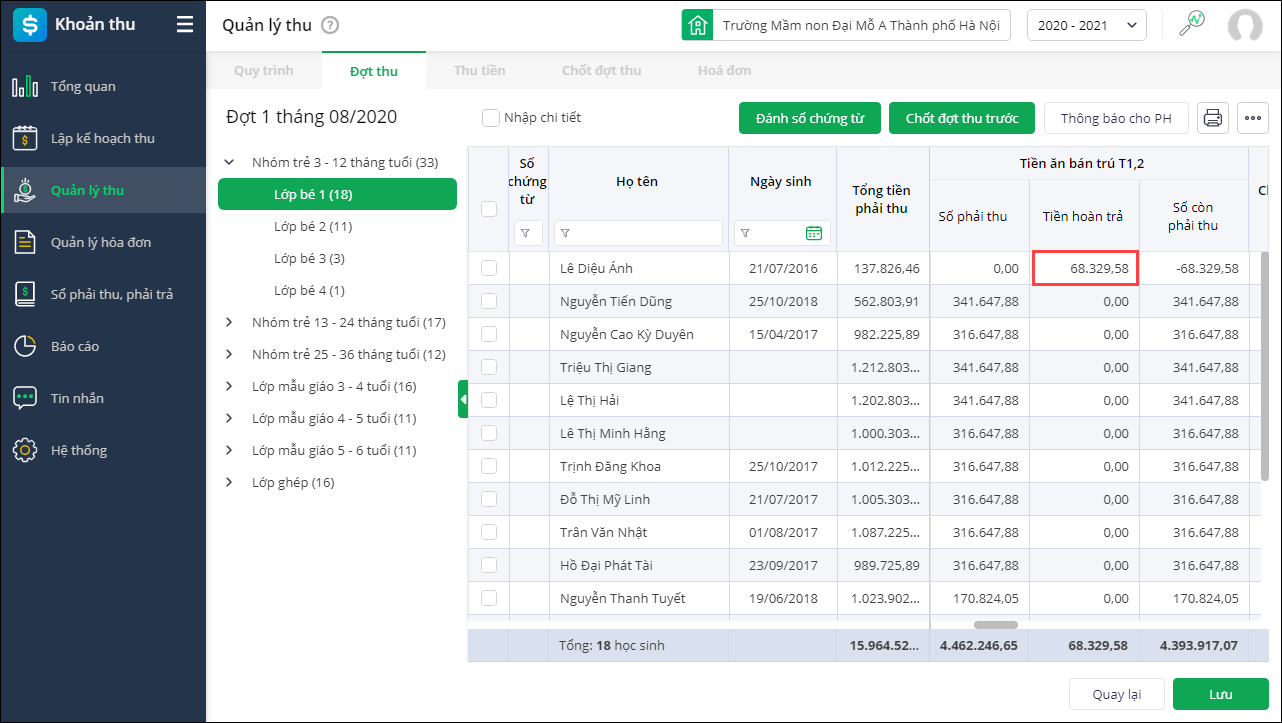This screenshot has height=723, width=1282.
Task: Open Báo cáo from the sidebar
Action: (x=75, y=347)
